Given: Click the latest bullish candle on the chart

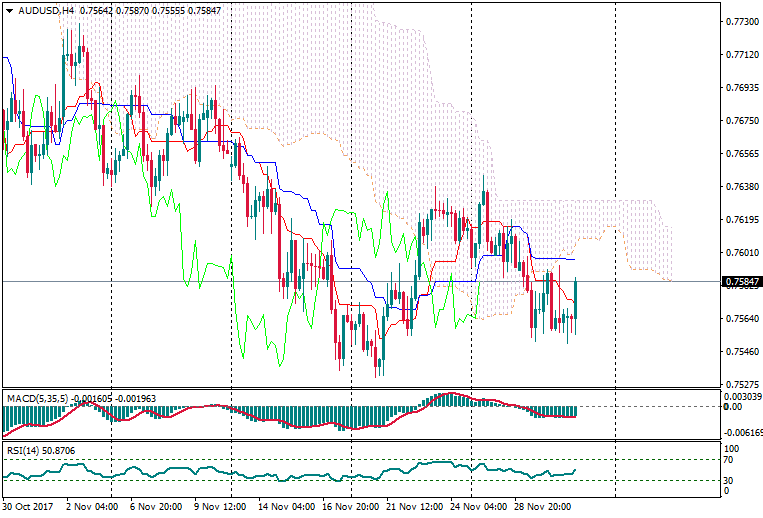Looking at the screenshot, I should (x=576, y=300).
